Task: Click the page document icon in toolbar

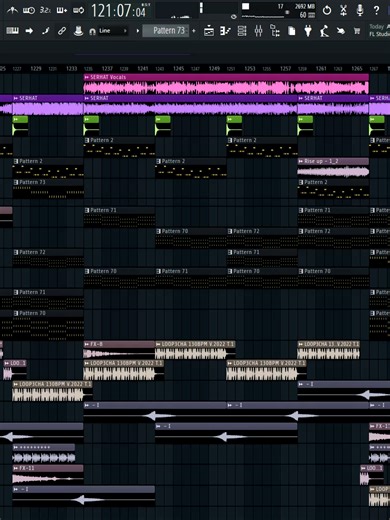Action: pos(292,31)
